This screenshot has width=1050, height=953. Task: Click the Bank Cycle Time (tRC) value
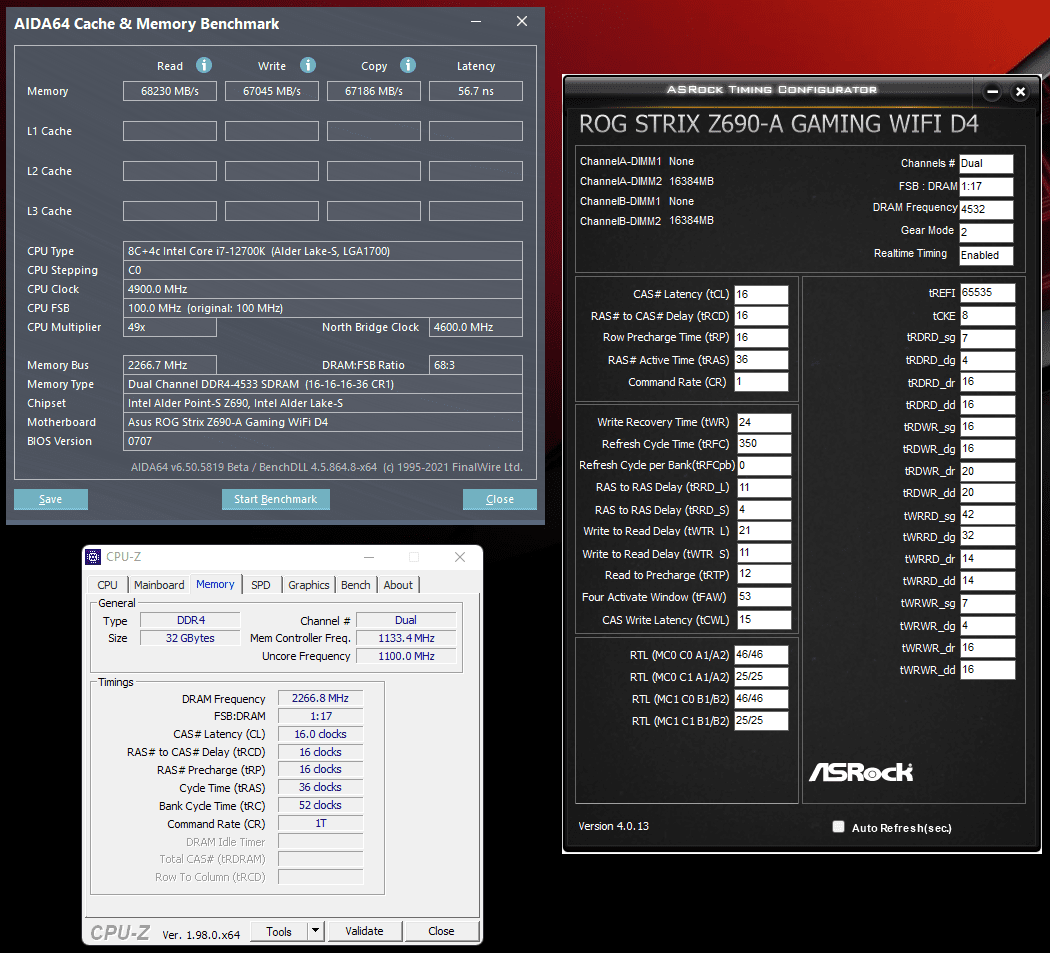coord(320,805)
